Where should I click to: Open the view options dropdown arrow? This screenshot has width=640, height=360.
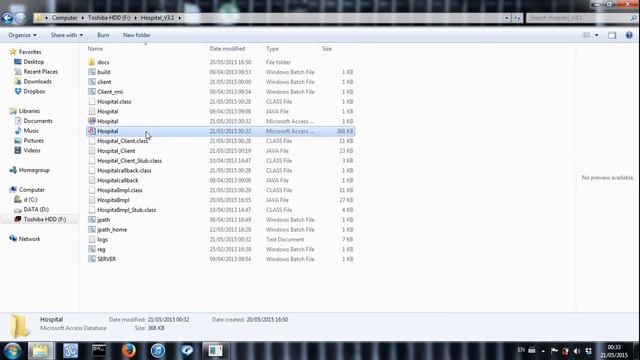(x=596, y=35)
